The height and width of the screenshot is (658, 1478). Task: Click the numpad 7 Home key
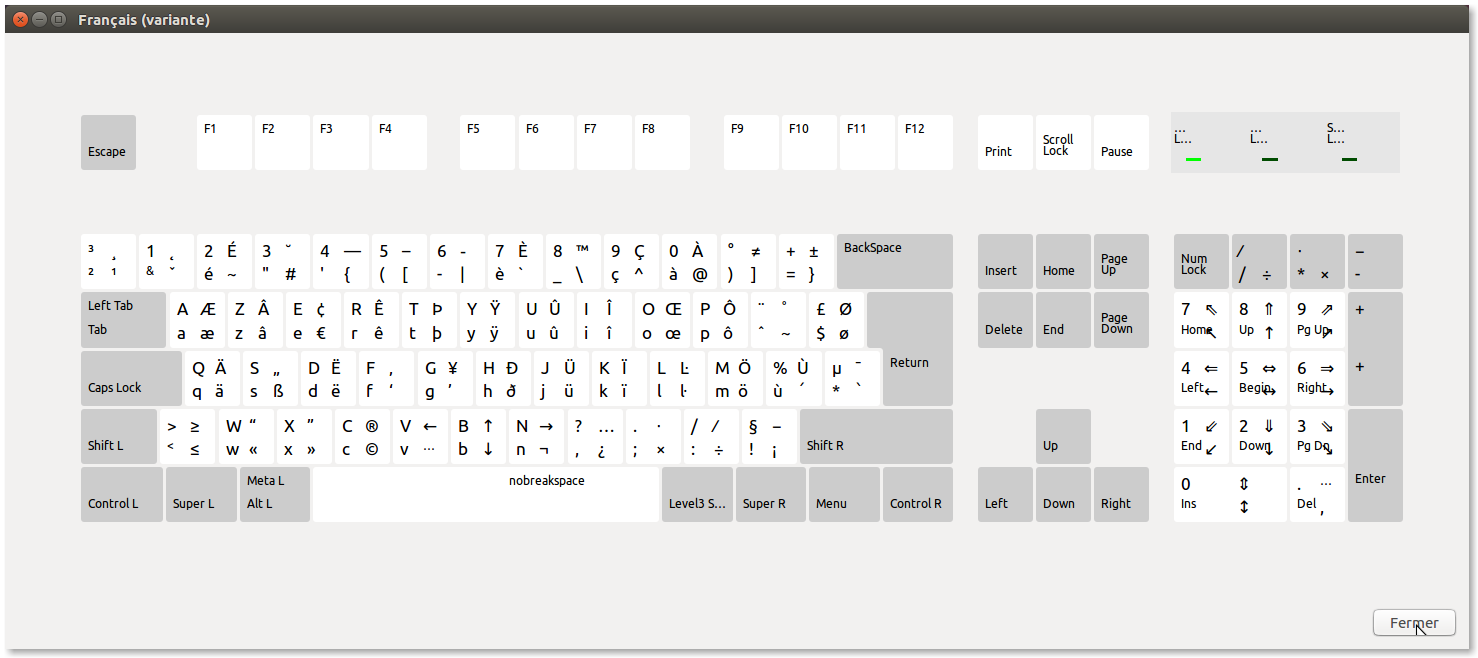point(1201,319)
